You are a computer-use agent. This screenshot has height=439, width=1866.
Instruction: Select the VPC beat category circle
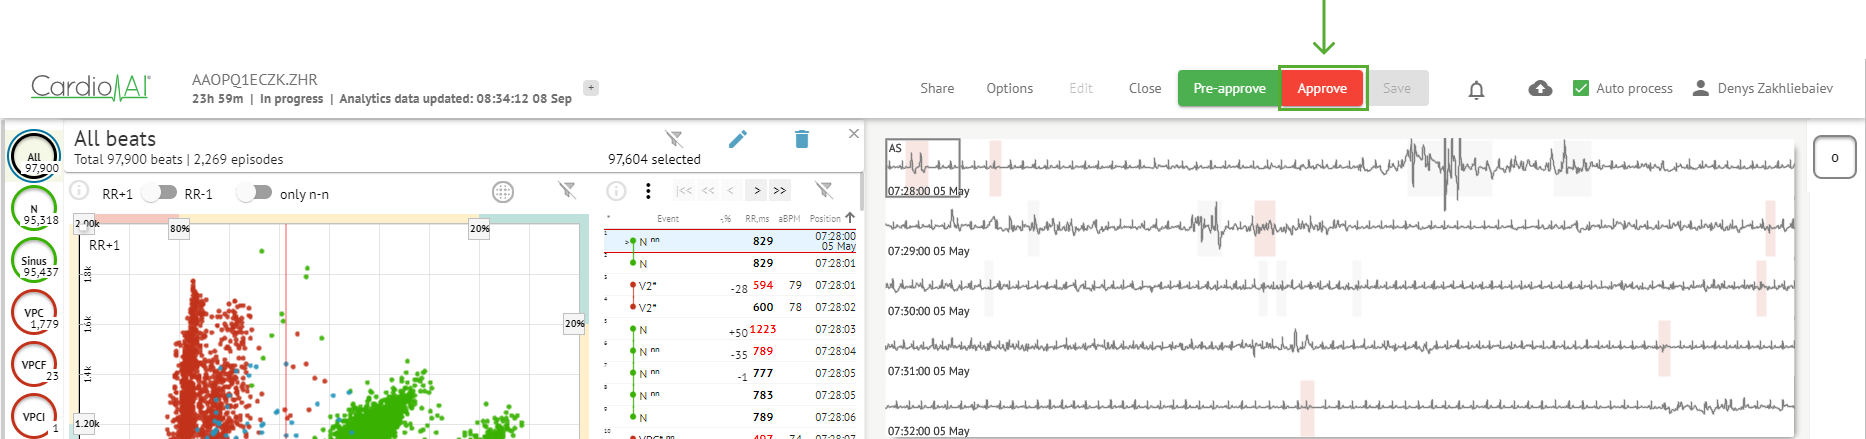pos(34,313)
